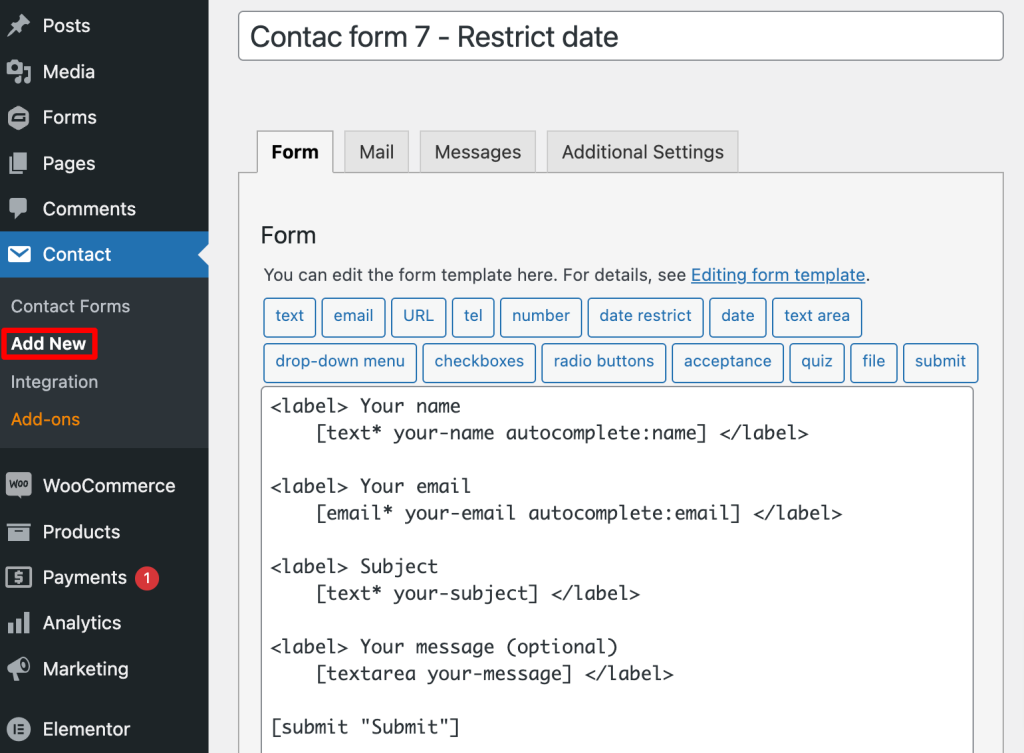This screenshot has width=1024, height=753.
Task: Click the Contact envelope icon
Action: 19,254
